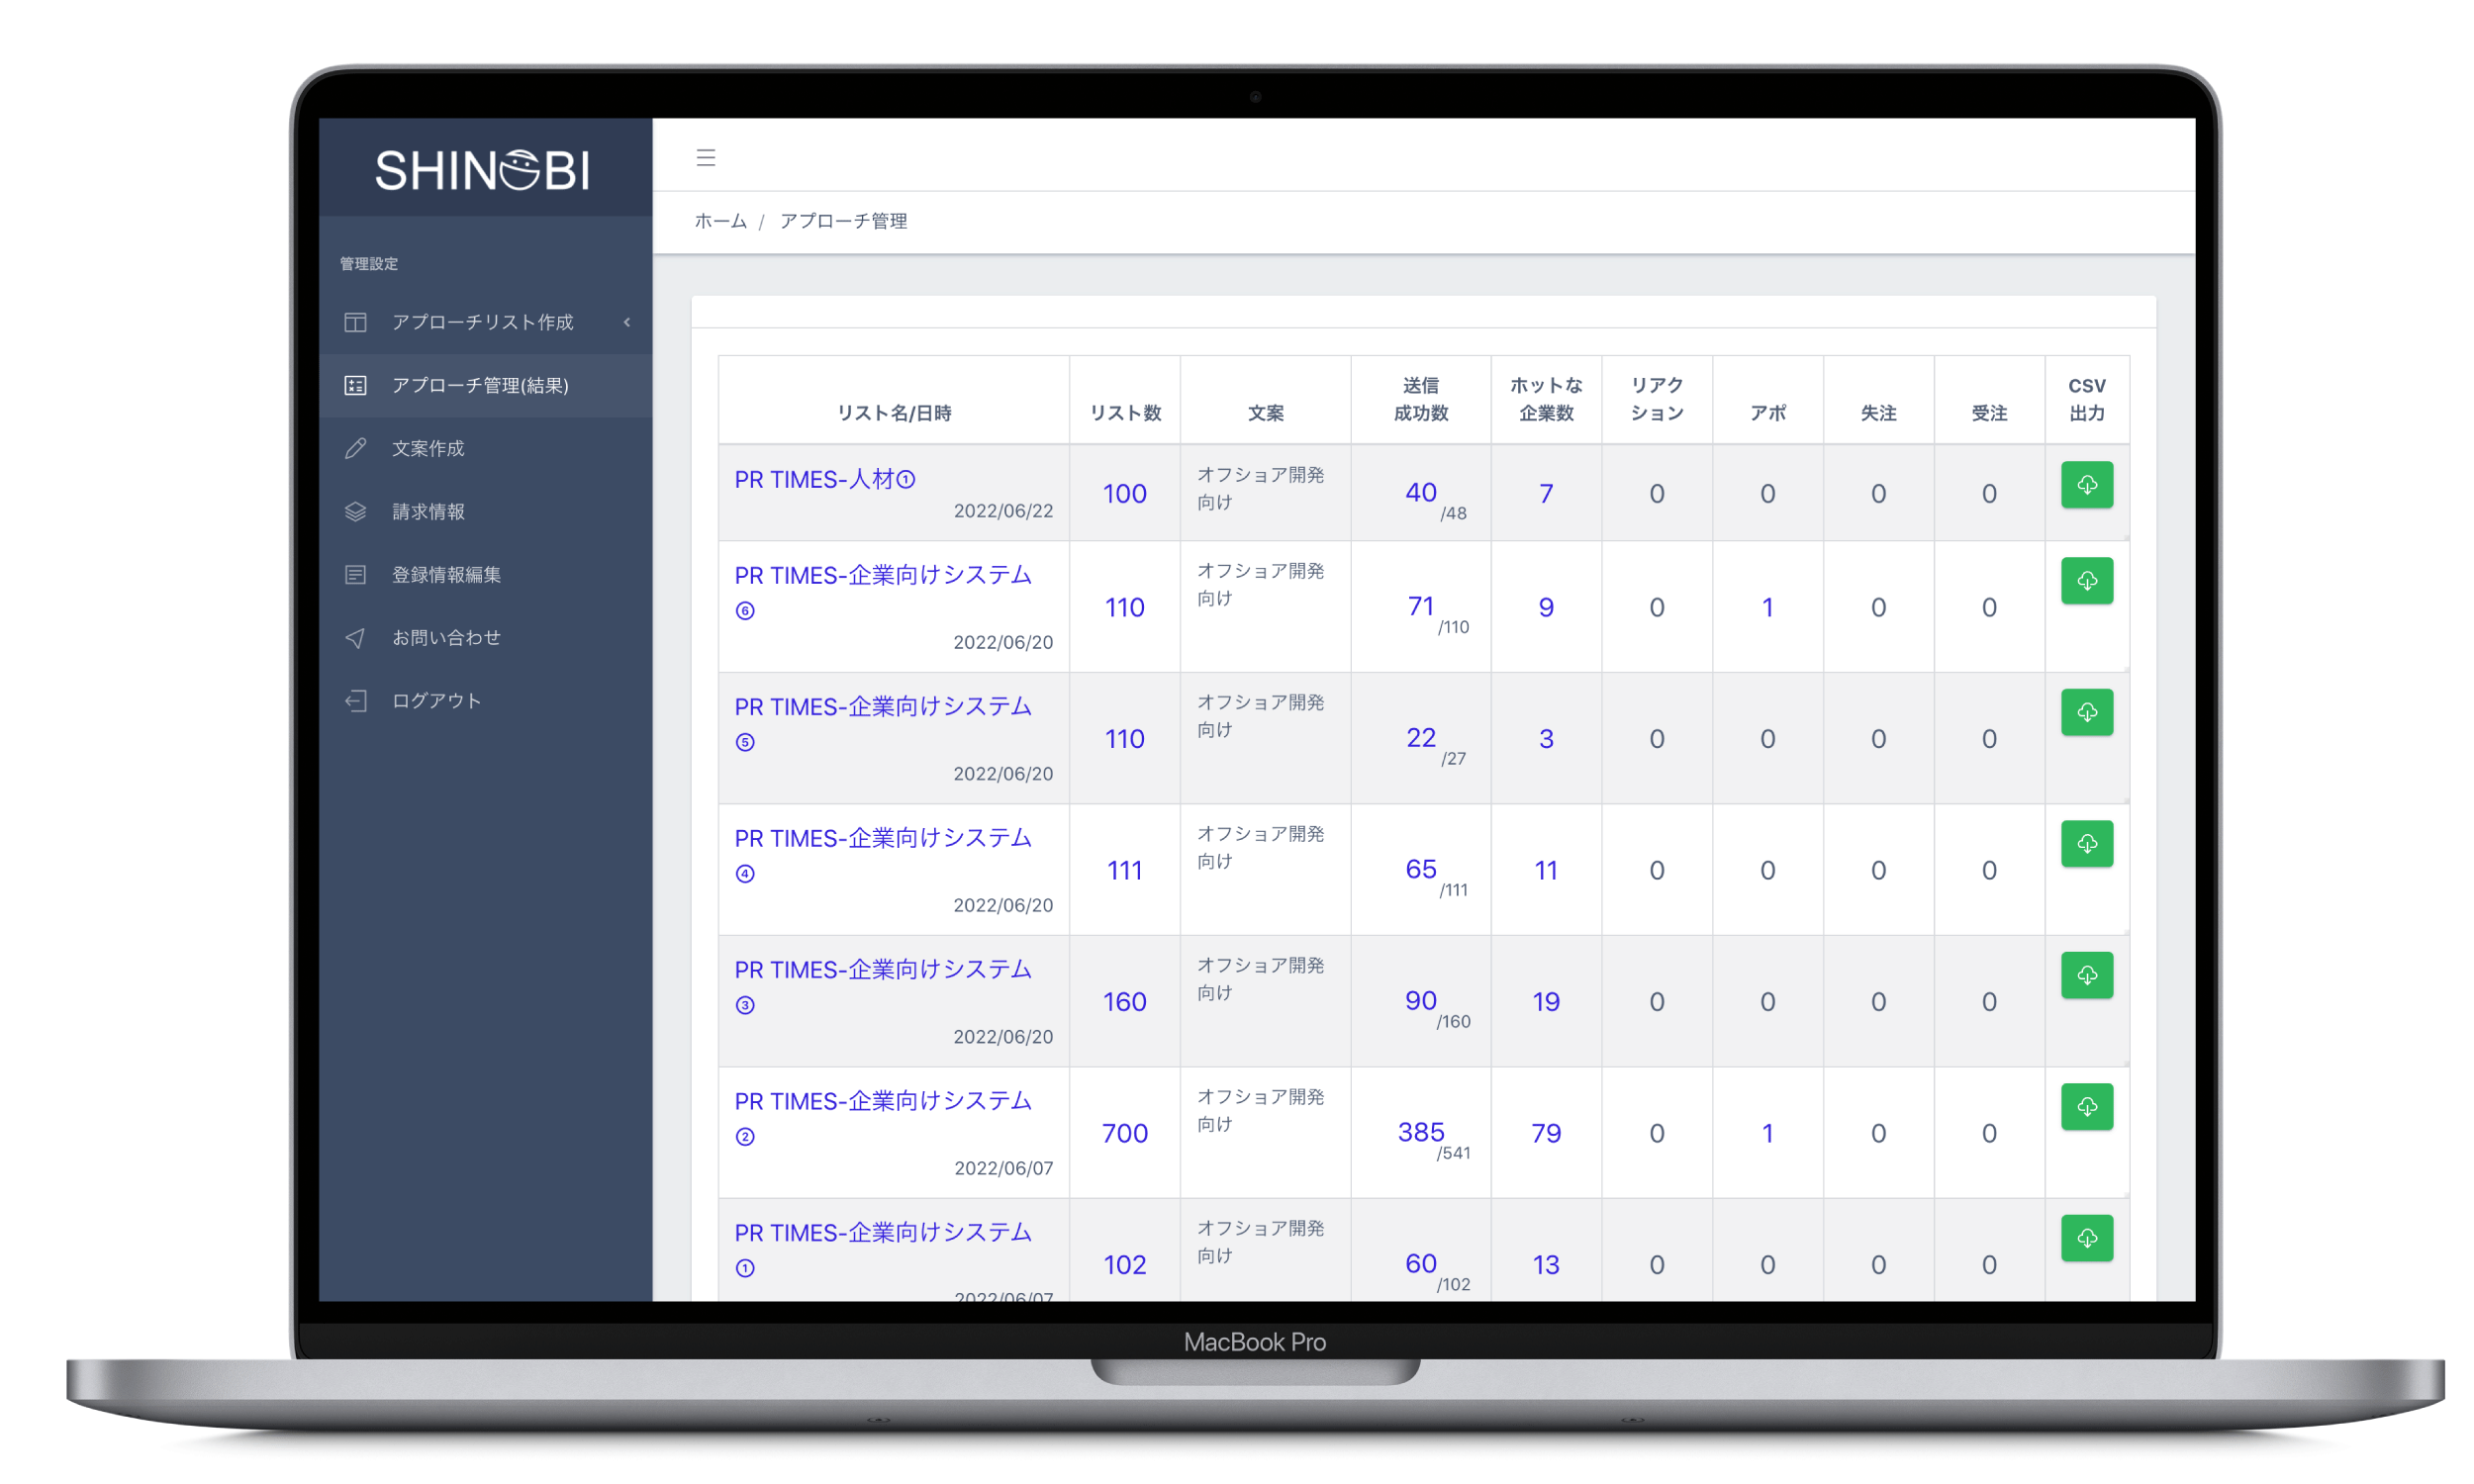Open PR TIMES-企業向けシステム① link
Screen dimensions: 2474x1484
point(882,1249)
